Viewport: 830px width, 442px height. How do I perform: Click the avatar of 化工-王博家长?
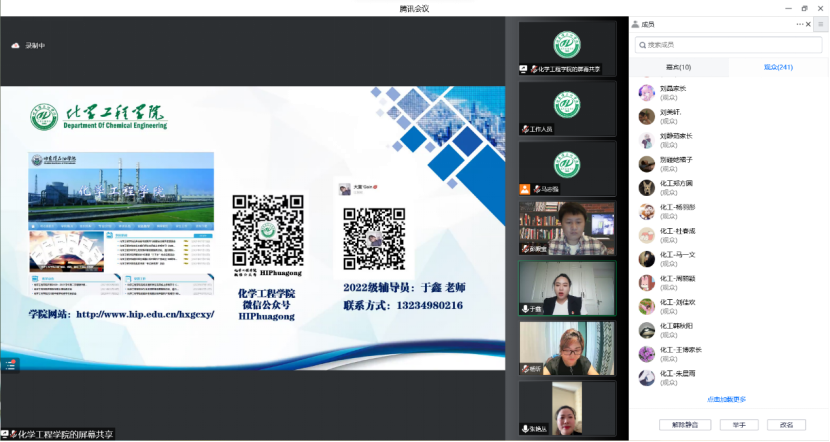click(x=646, y=354)
